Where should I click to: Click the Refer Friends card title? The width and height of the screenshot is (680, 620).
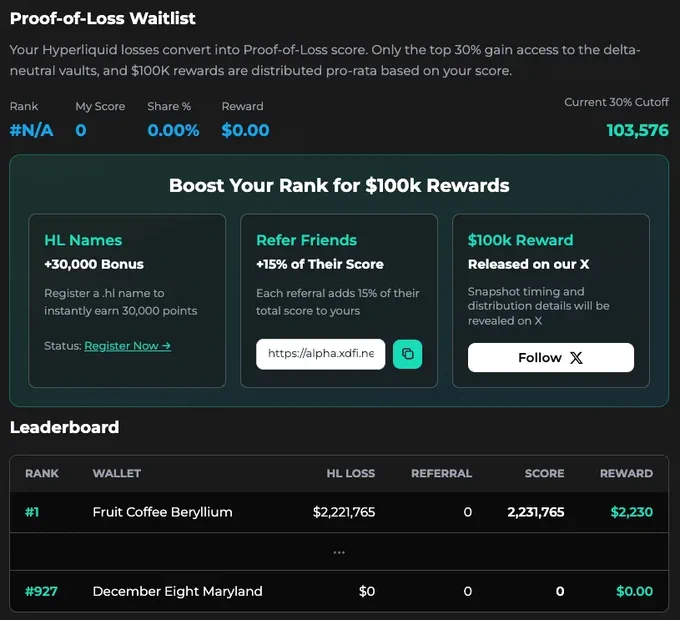pos(307,240)
